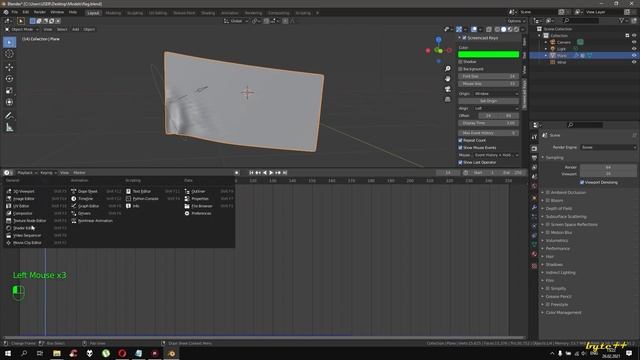Click the viewport pan hand icon
This screenshot has height=360, width=640.
point(448,79)
